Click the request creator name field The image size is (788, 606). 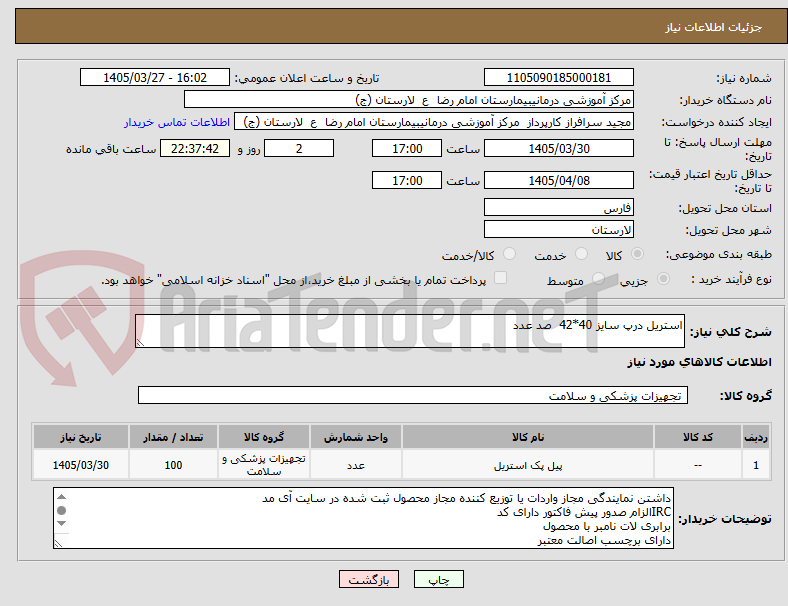[434, 122]
